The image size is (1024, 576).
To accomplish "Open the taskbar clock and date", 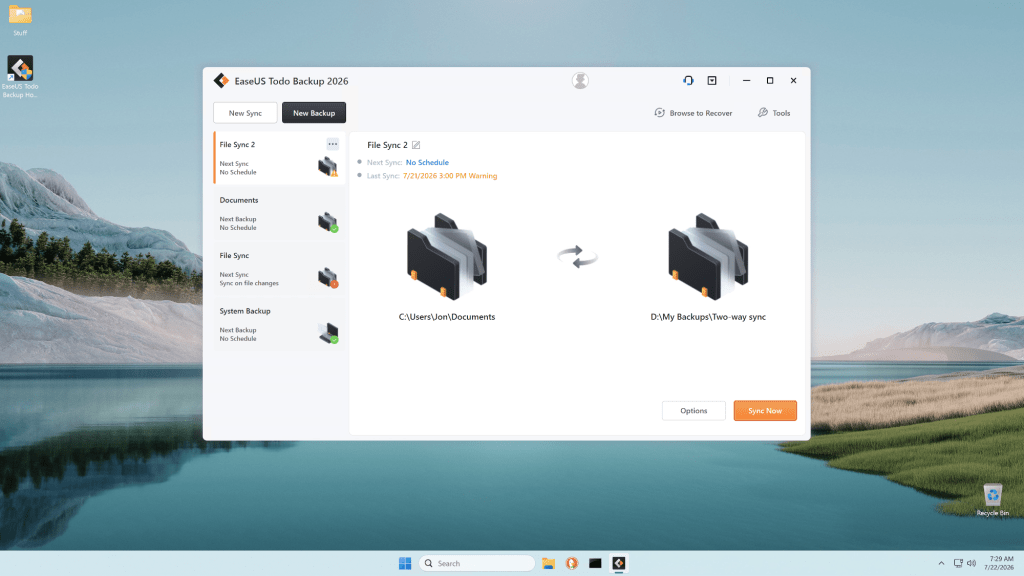I will [x=999, y=563].
